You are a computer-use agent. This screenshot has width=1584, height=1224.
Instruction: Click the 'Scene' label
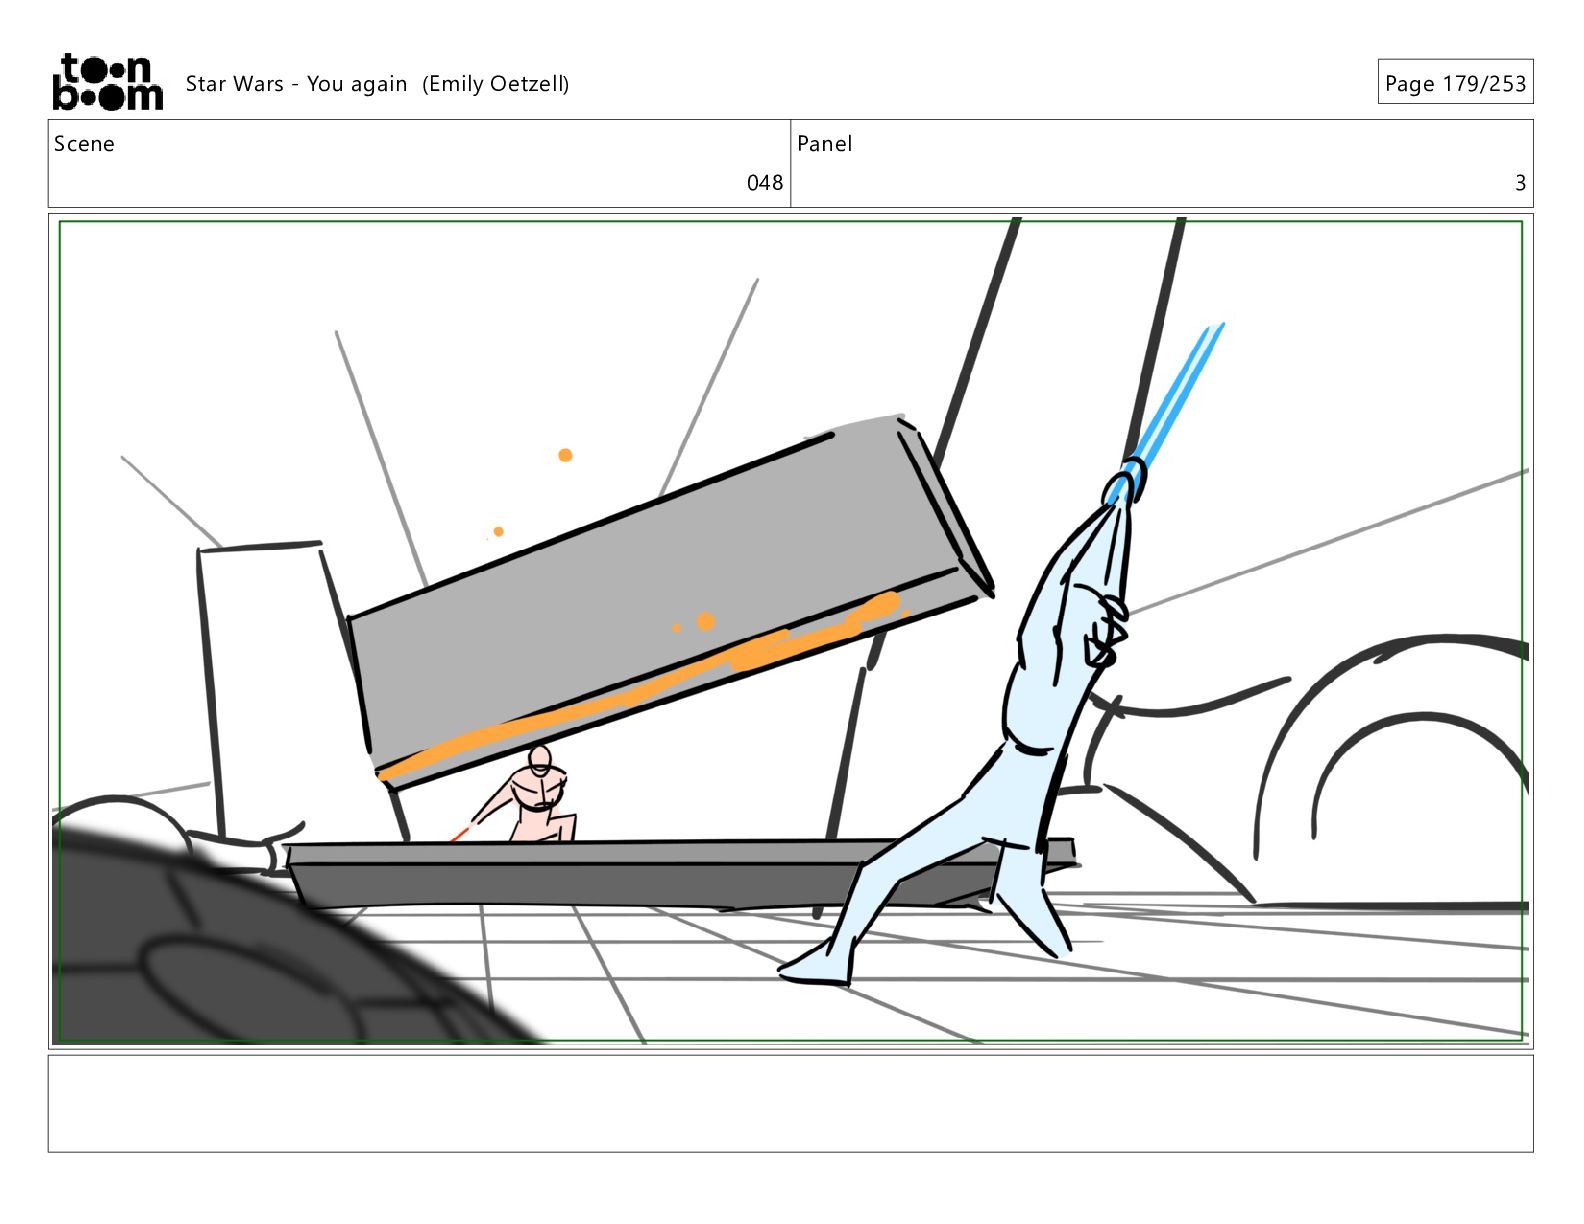(x=84, y=144)
